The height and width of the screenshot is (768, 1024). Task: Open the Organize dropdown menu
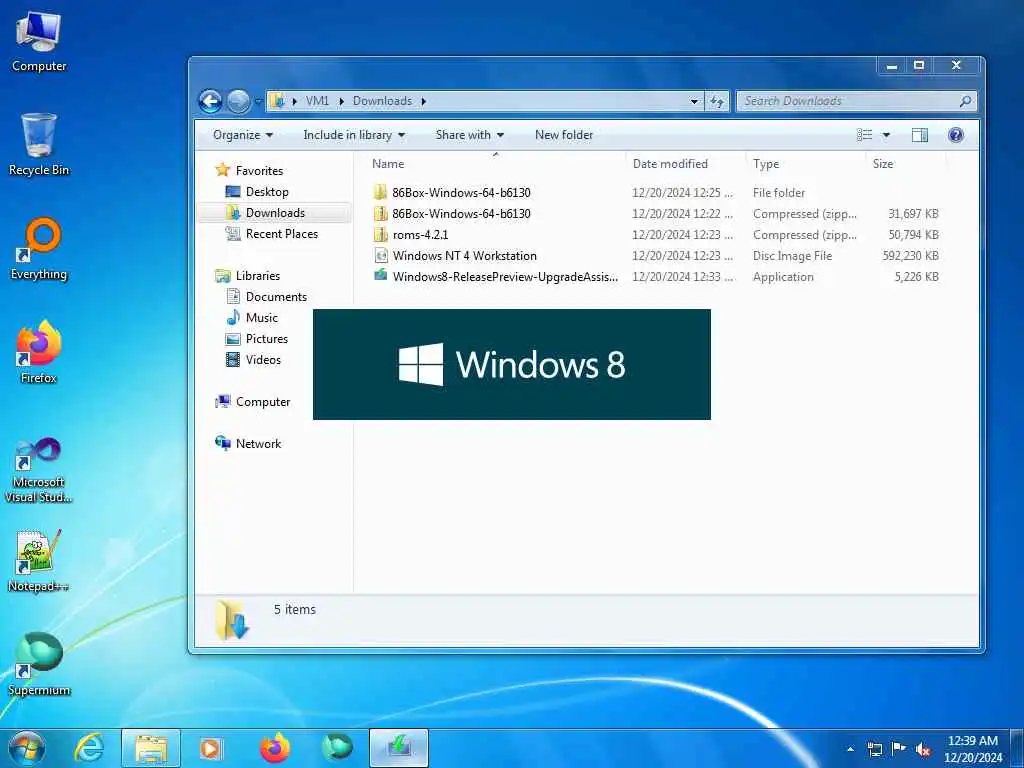[x=242, y=135]
